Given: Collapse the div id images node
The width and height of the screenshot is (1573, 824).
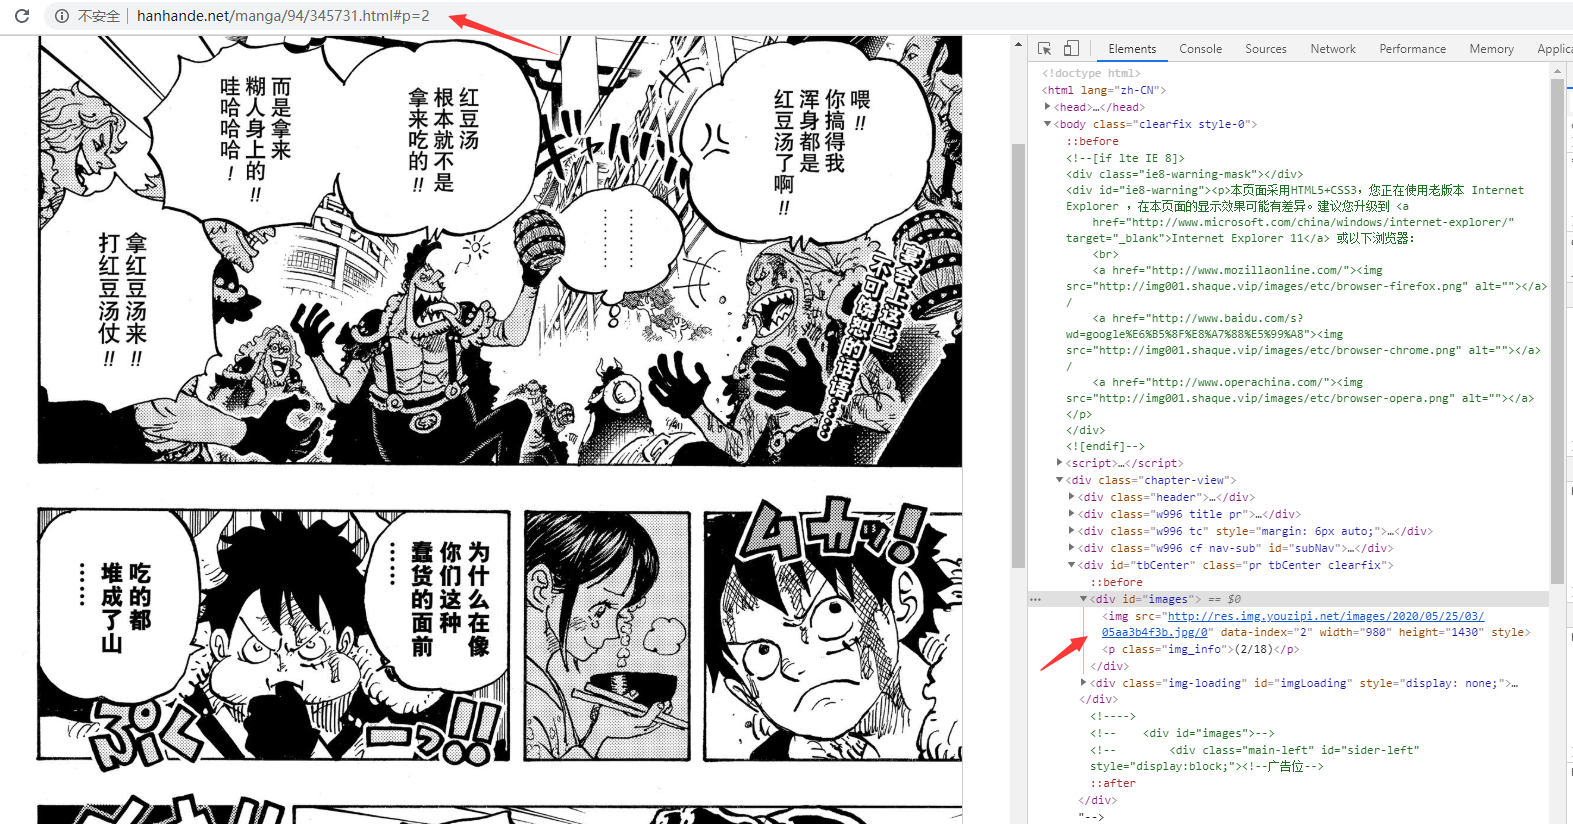Looking at the screenshot, I should 1084,599.
